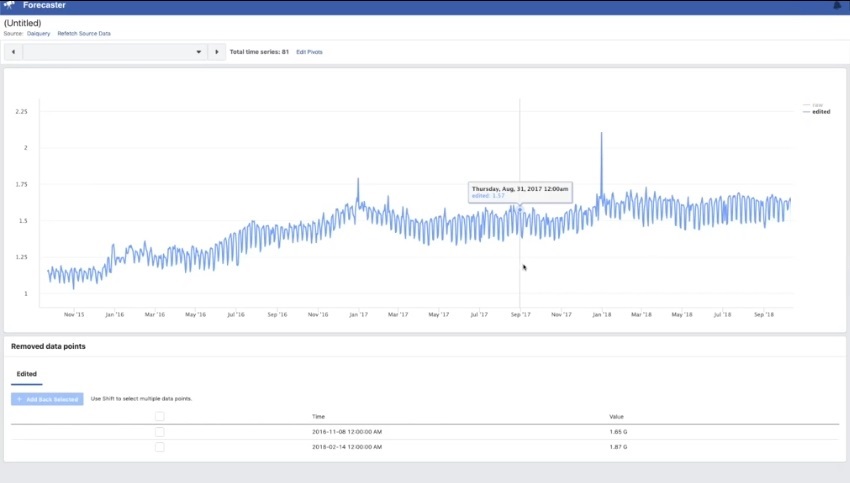
Task: Open the Daiquery source link
Action: (39, 33)
